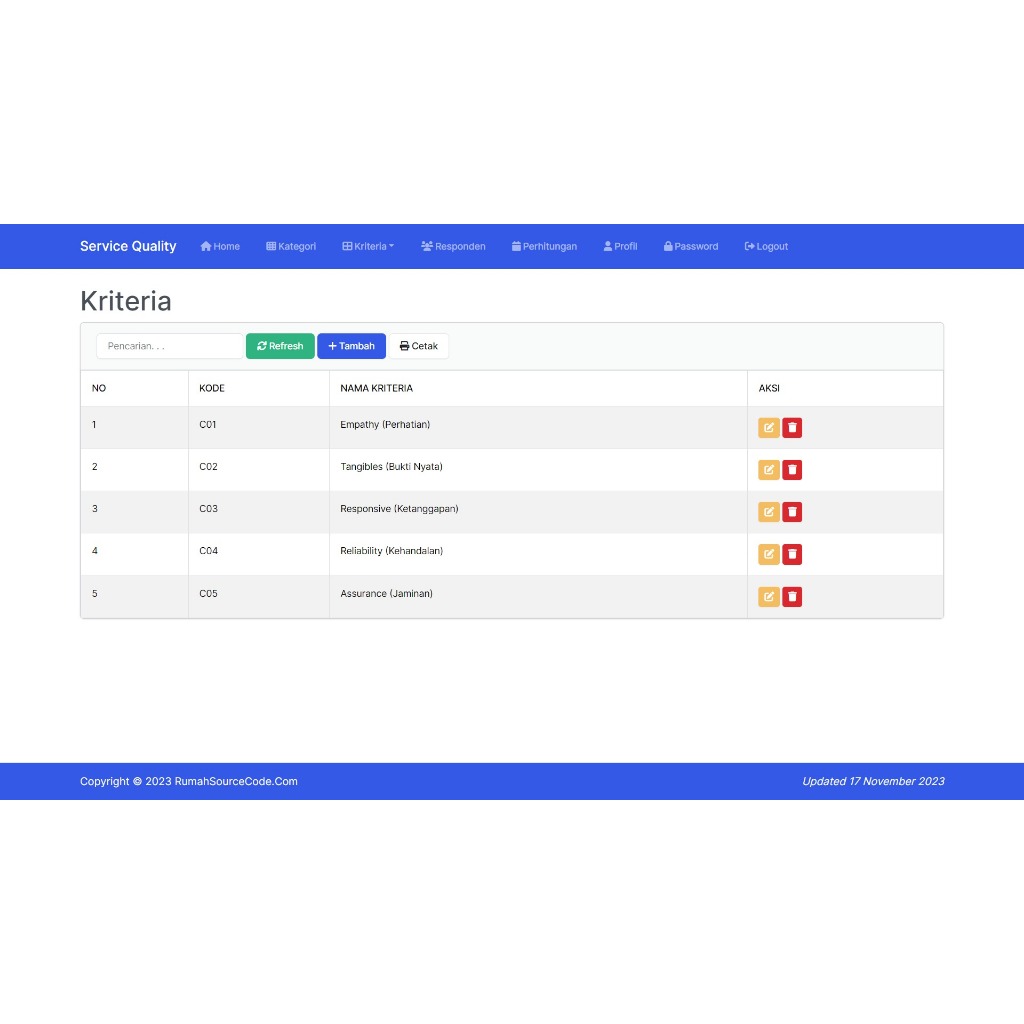
Task: Click the edit icon for Empathy (Perhatian)
Action: [769, 428]
